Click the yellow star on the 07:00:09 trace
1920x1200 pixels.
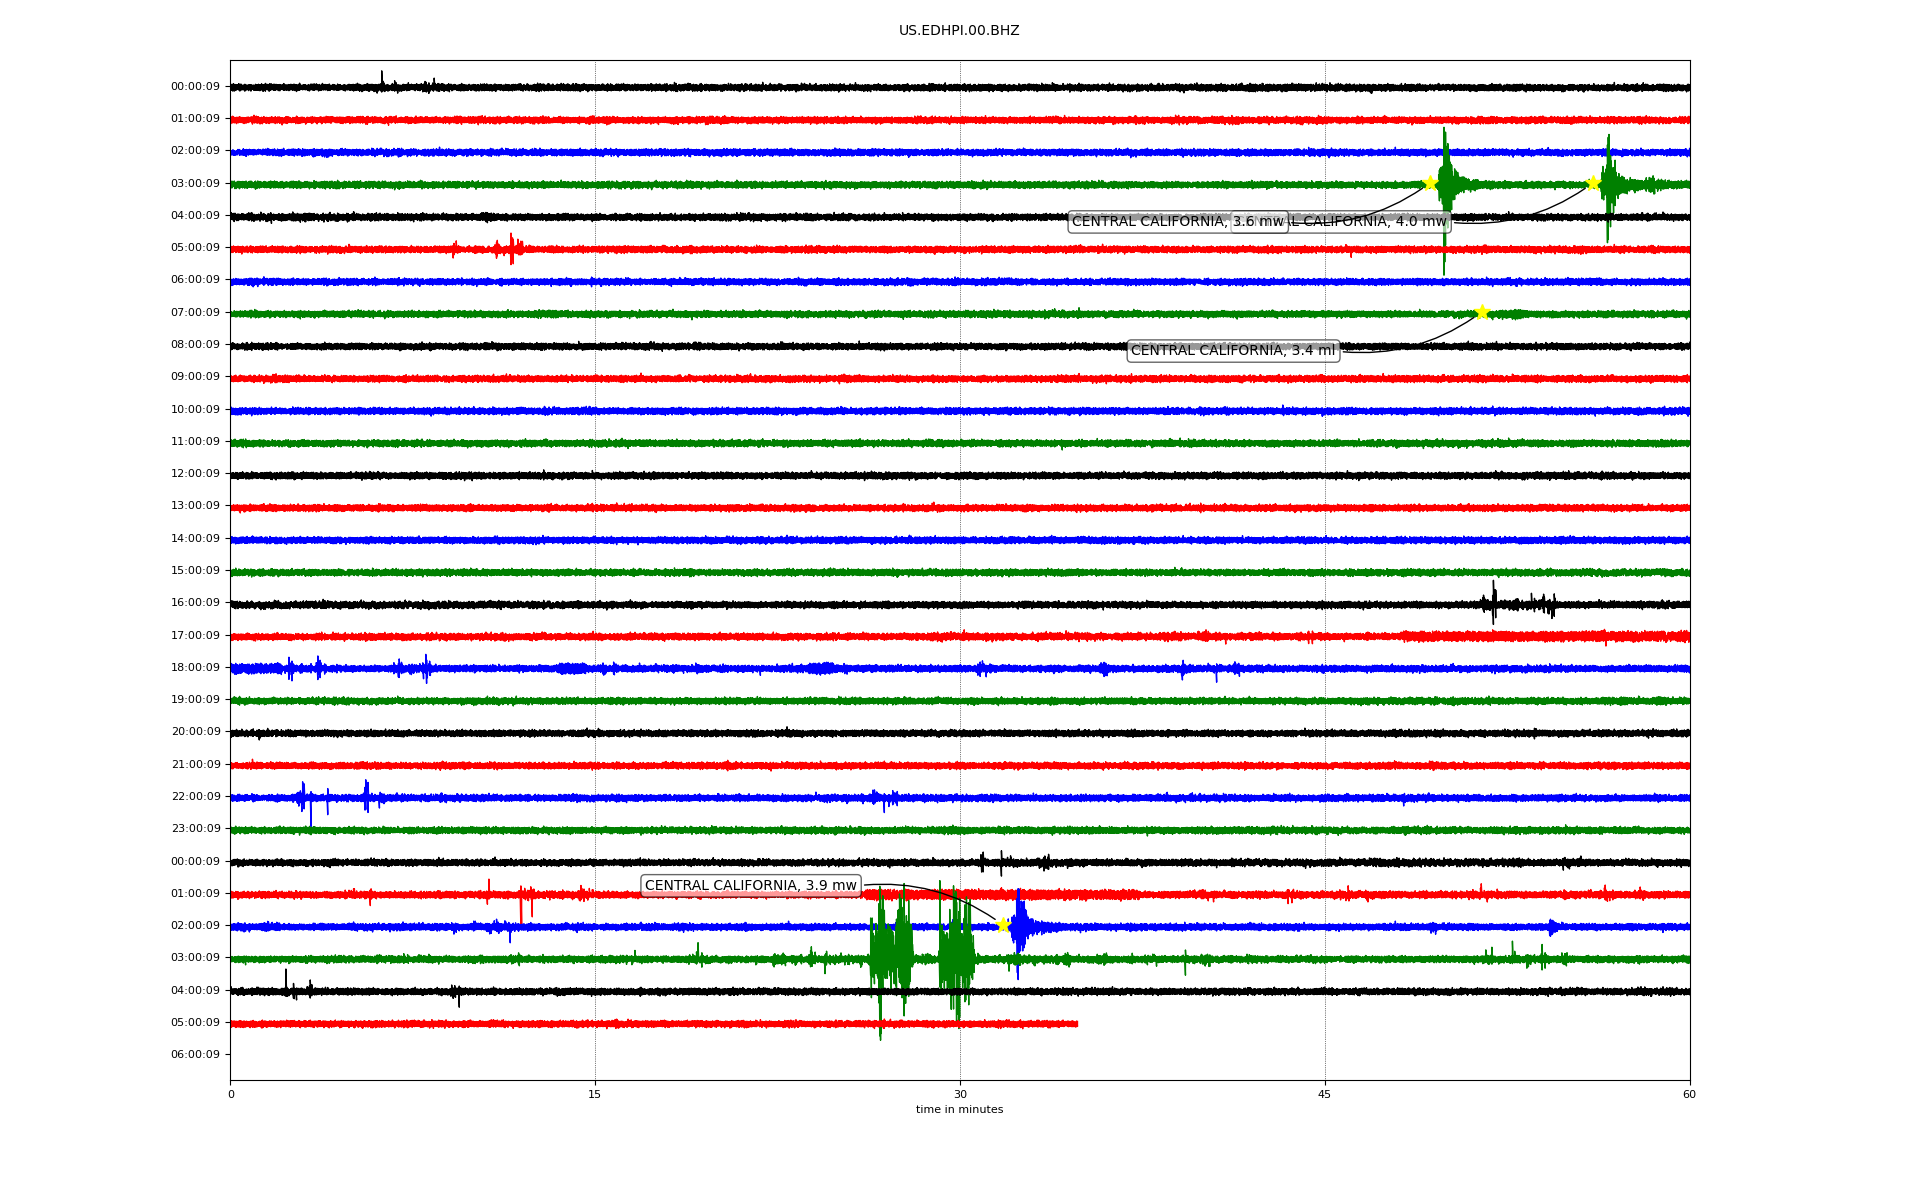1482,312
